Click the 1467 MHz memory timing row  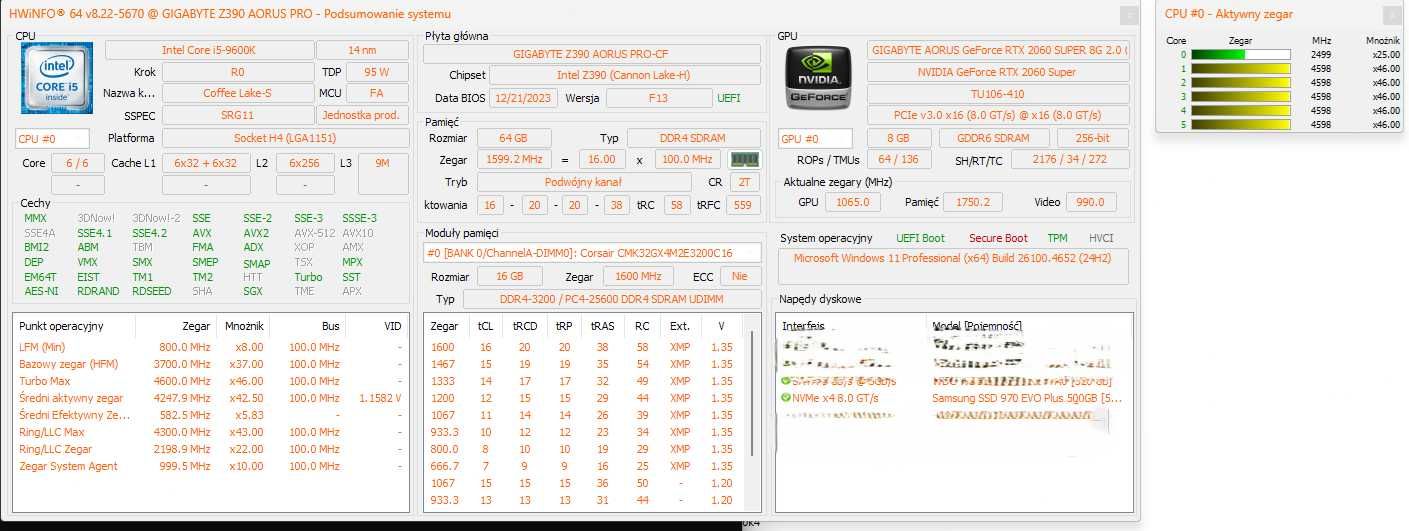(585, 364)
